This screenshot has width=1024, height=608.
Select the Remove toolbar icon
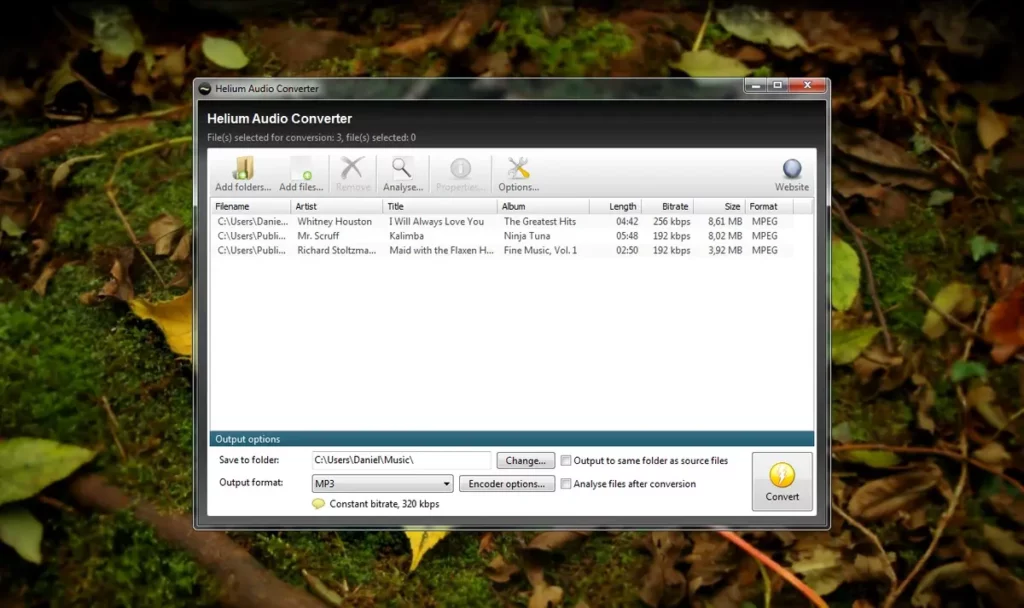[352, 168]
